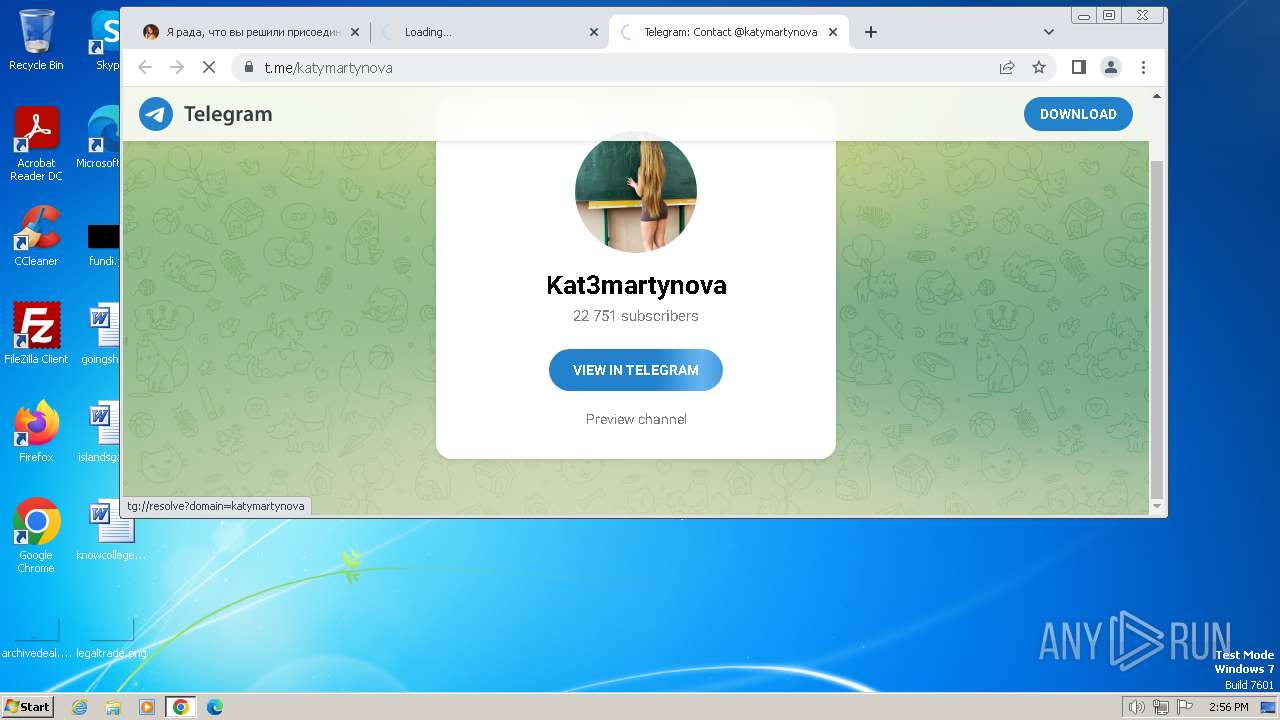Click the lock site information icon

[248, 67]
